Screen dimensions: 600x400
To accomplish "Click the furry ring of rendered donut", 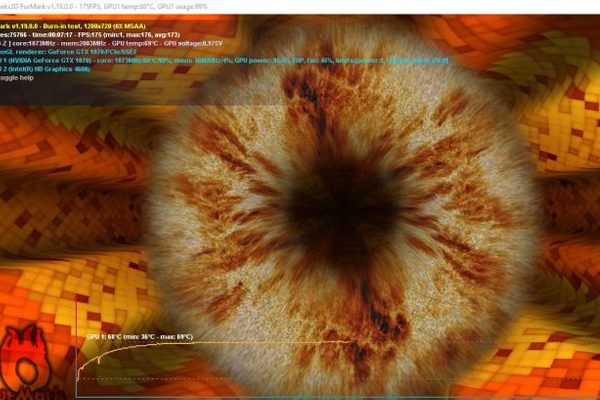I will (x=220, y=250).
